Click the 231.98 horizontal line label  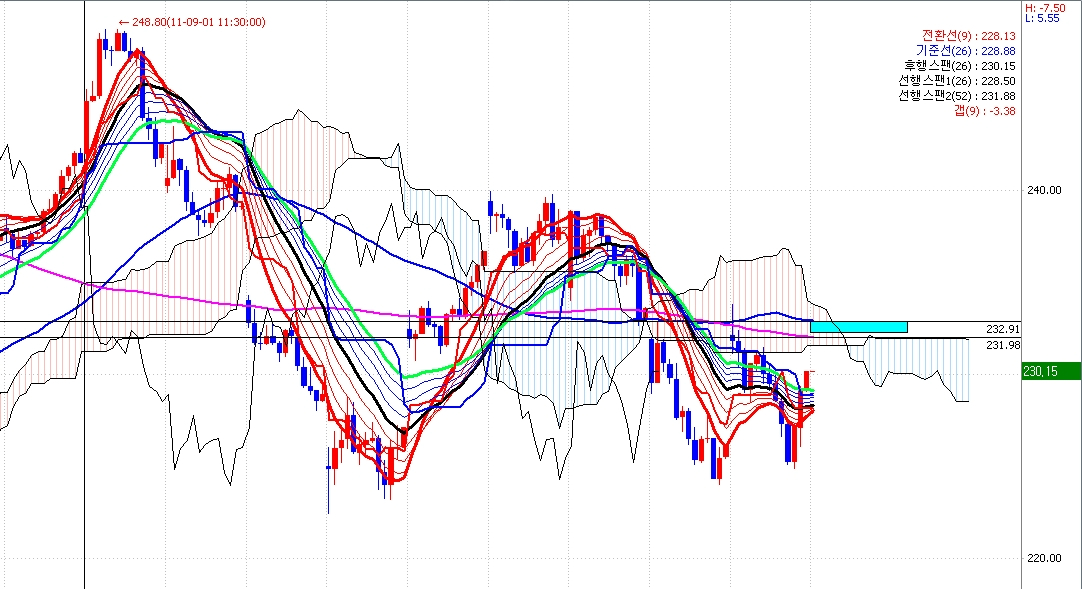click(x=1002, y=345)
